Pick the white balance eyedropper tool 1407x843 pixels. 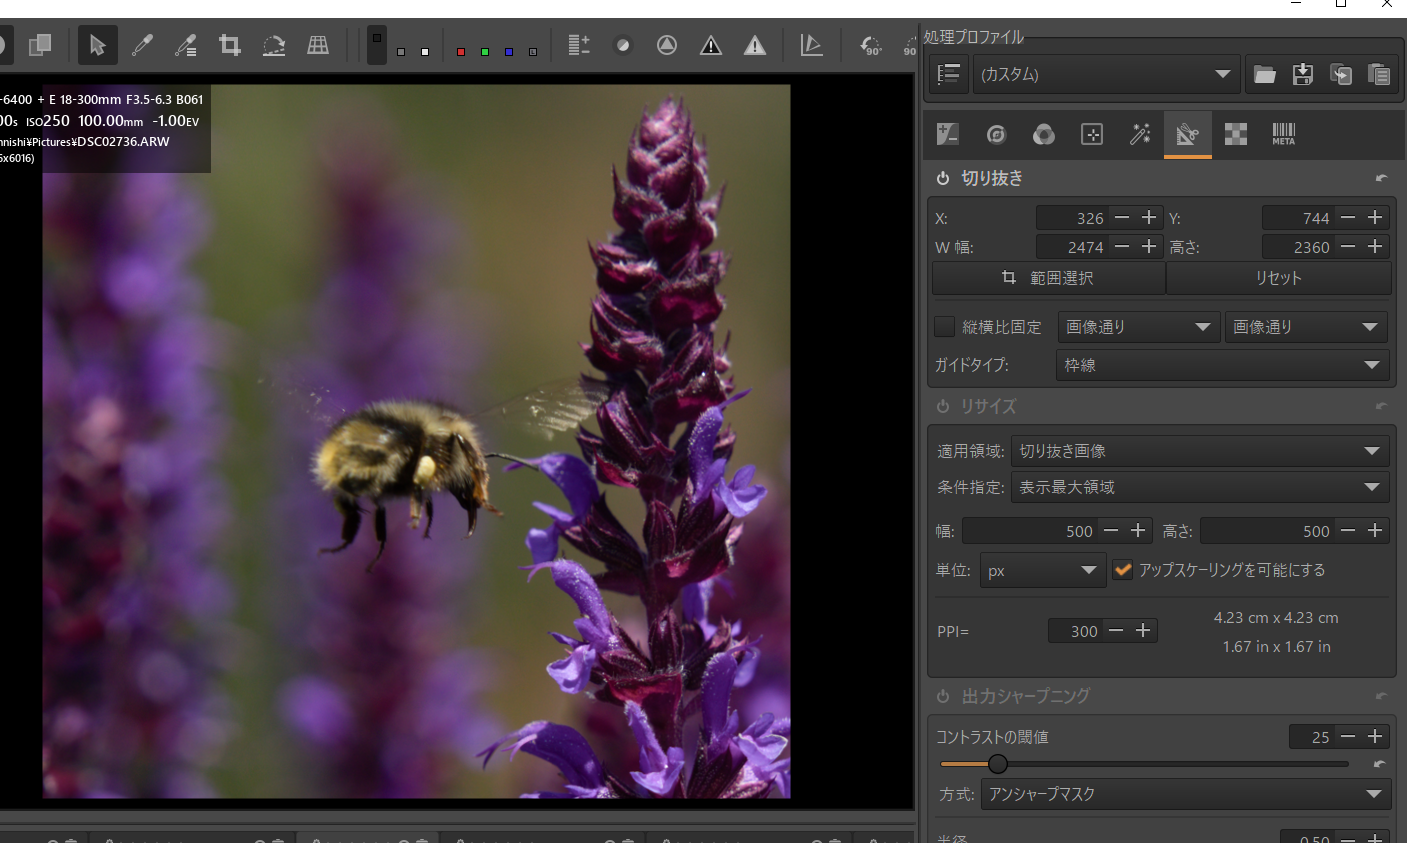[142, 45]
